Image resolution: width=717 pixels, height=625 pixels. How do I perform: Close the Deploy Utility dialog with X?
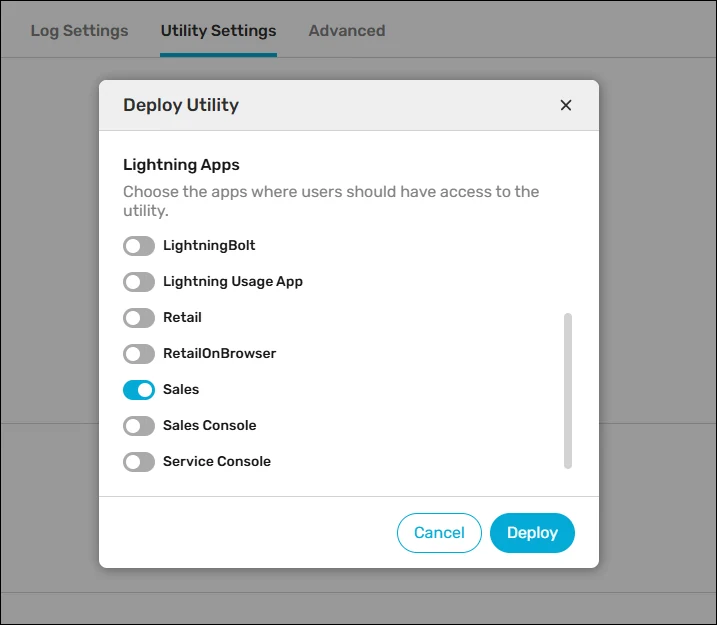tap(566, 105)
